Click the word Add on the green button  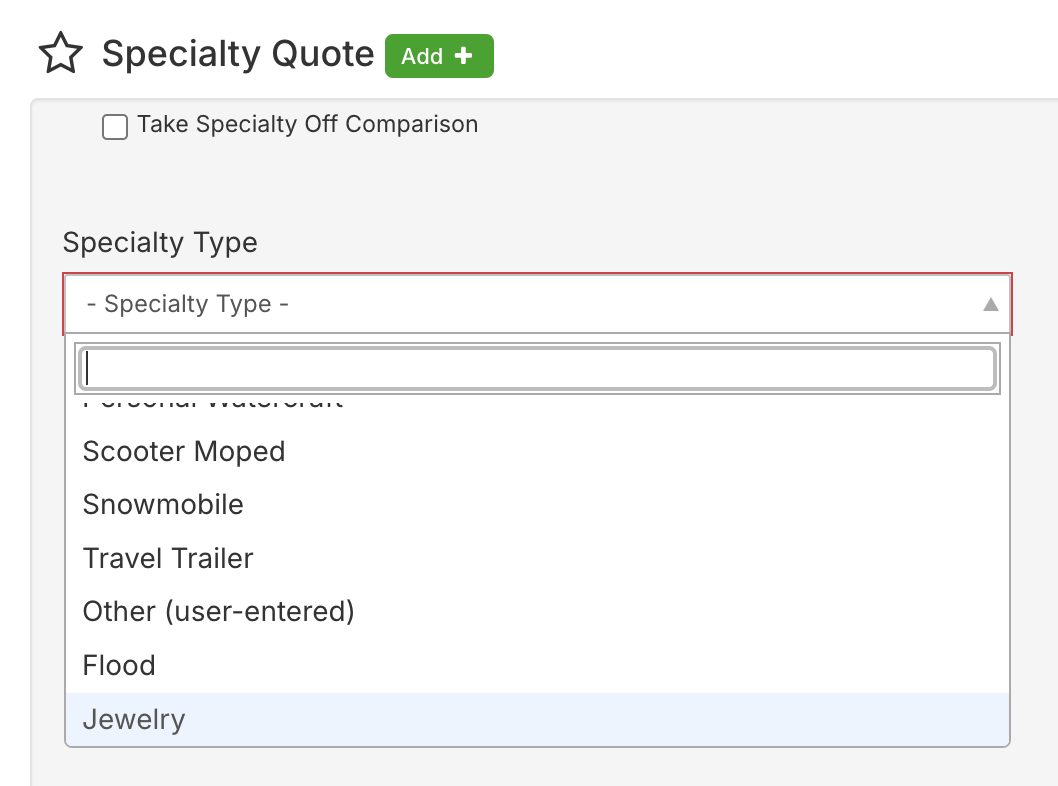point(422,56)
